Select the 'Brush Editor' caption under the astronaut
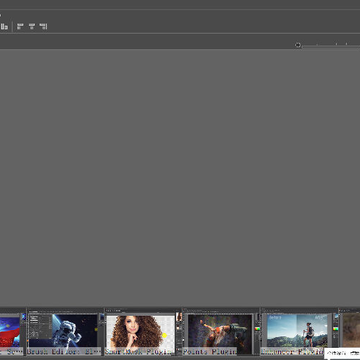The width and height of the screenshot is (360, 360). 64,351
